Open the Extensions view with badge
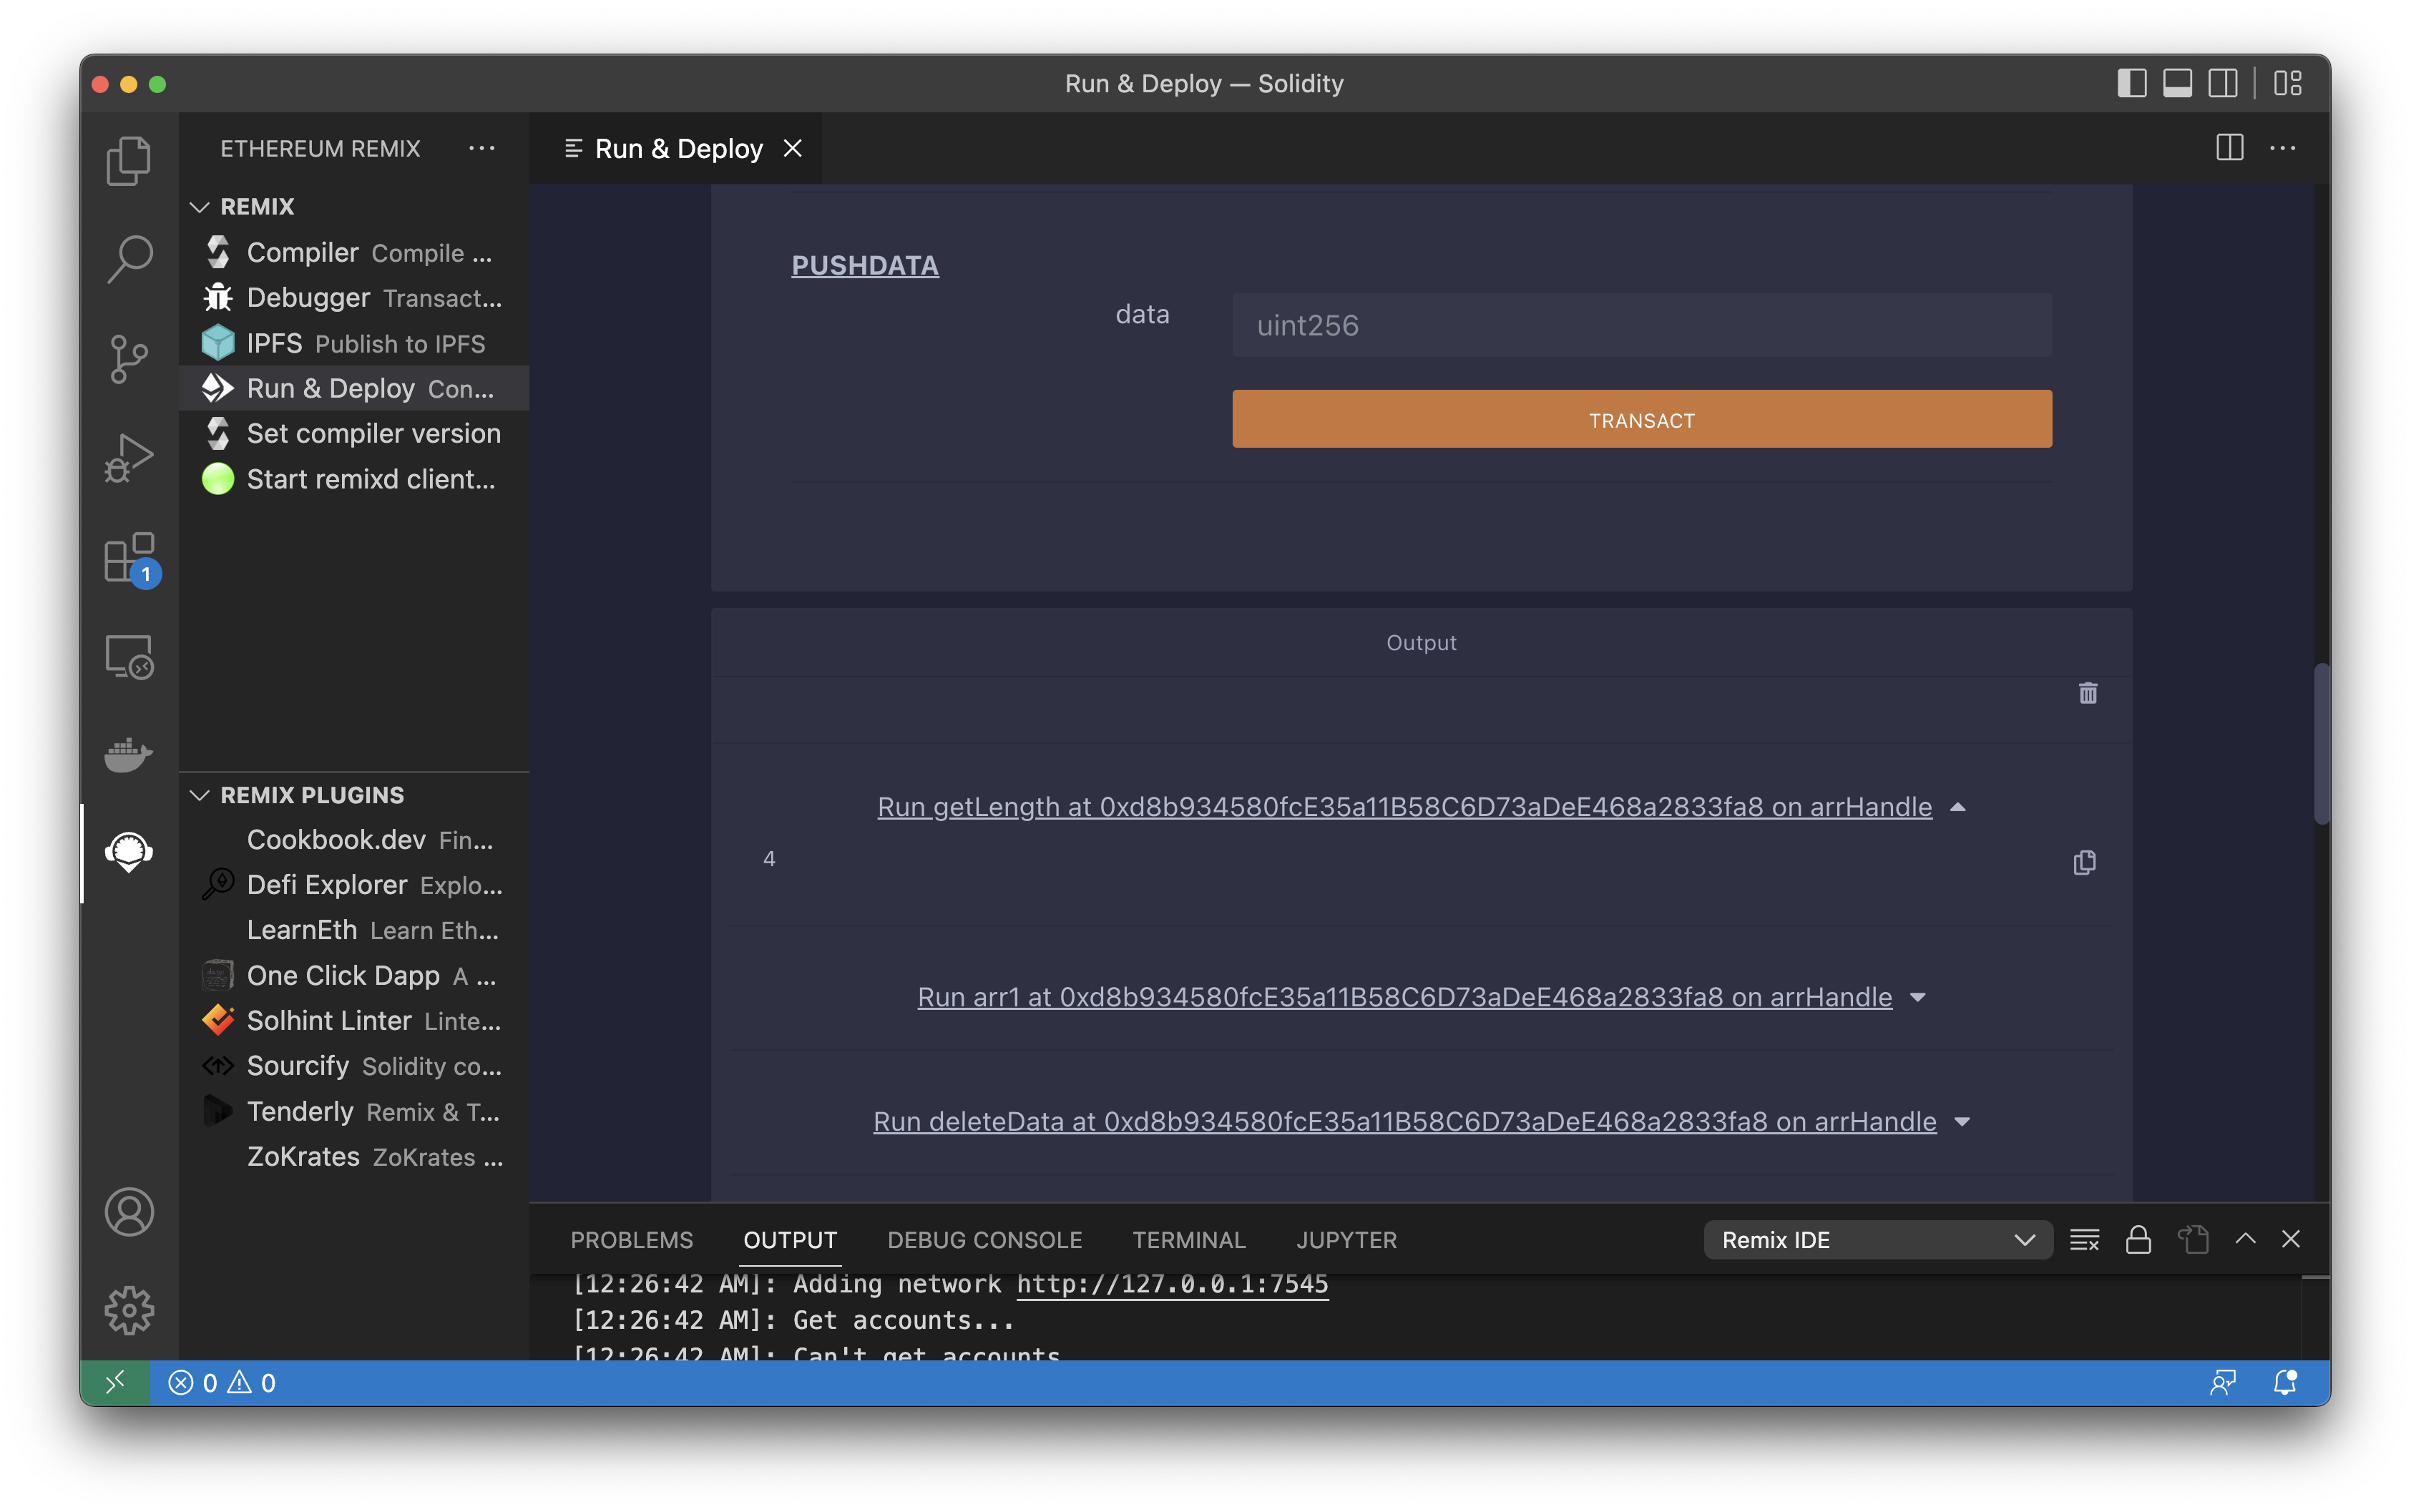The height and width of the screenshot is (1512, 2411). 128,558
